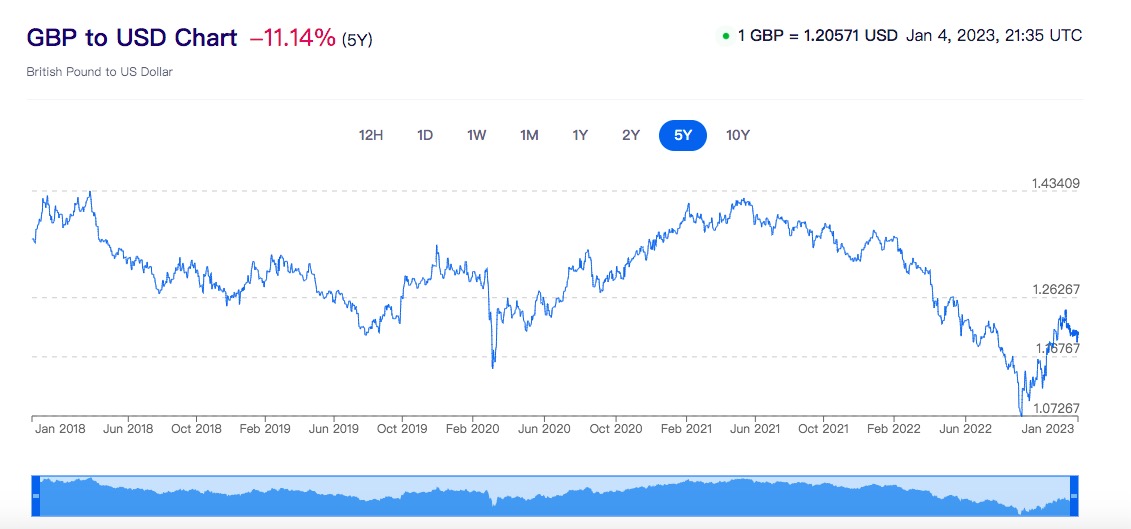The width and height of the screenshot is (1131, 529).
Task: Choose the 1W range option
Action: 476,135
